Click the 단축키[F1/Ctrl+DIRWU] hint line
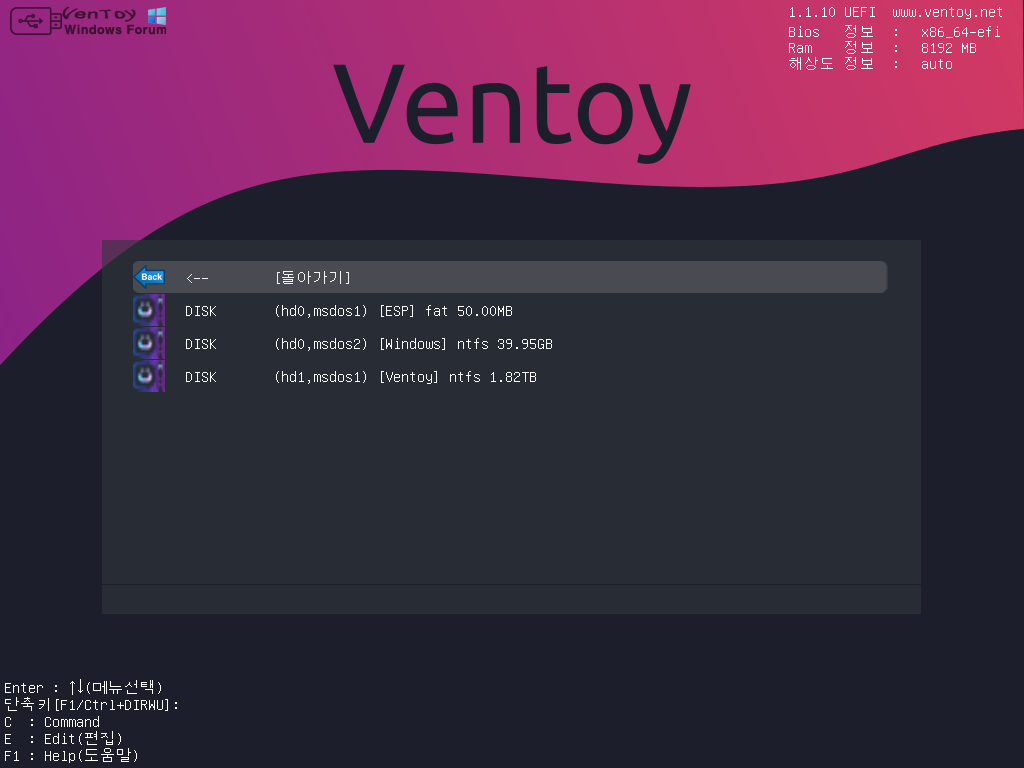This screenshot has height=768, width=1024. [x=91, y=705]
